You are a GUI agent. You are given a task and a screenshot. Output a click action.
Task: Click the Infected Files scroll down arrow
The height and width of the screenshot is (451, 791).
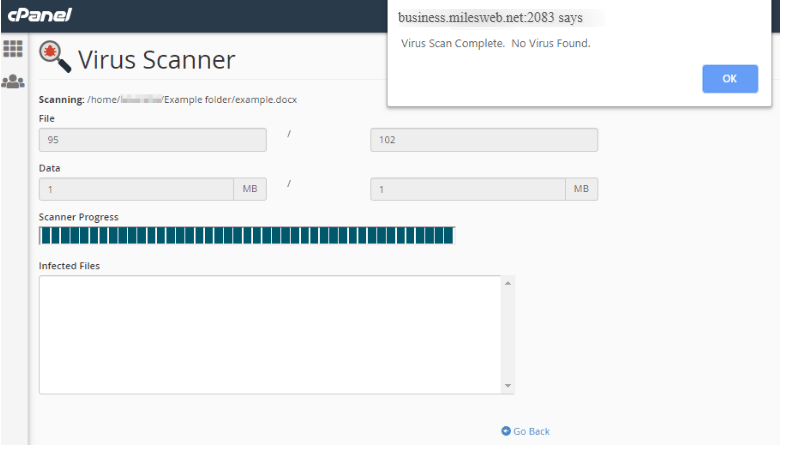(508, 386)
